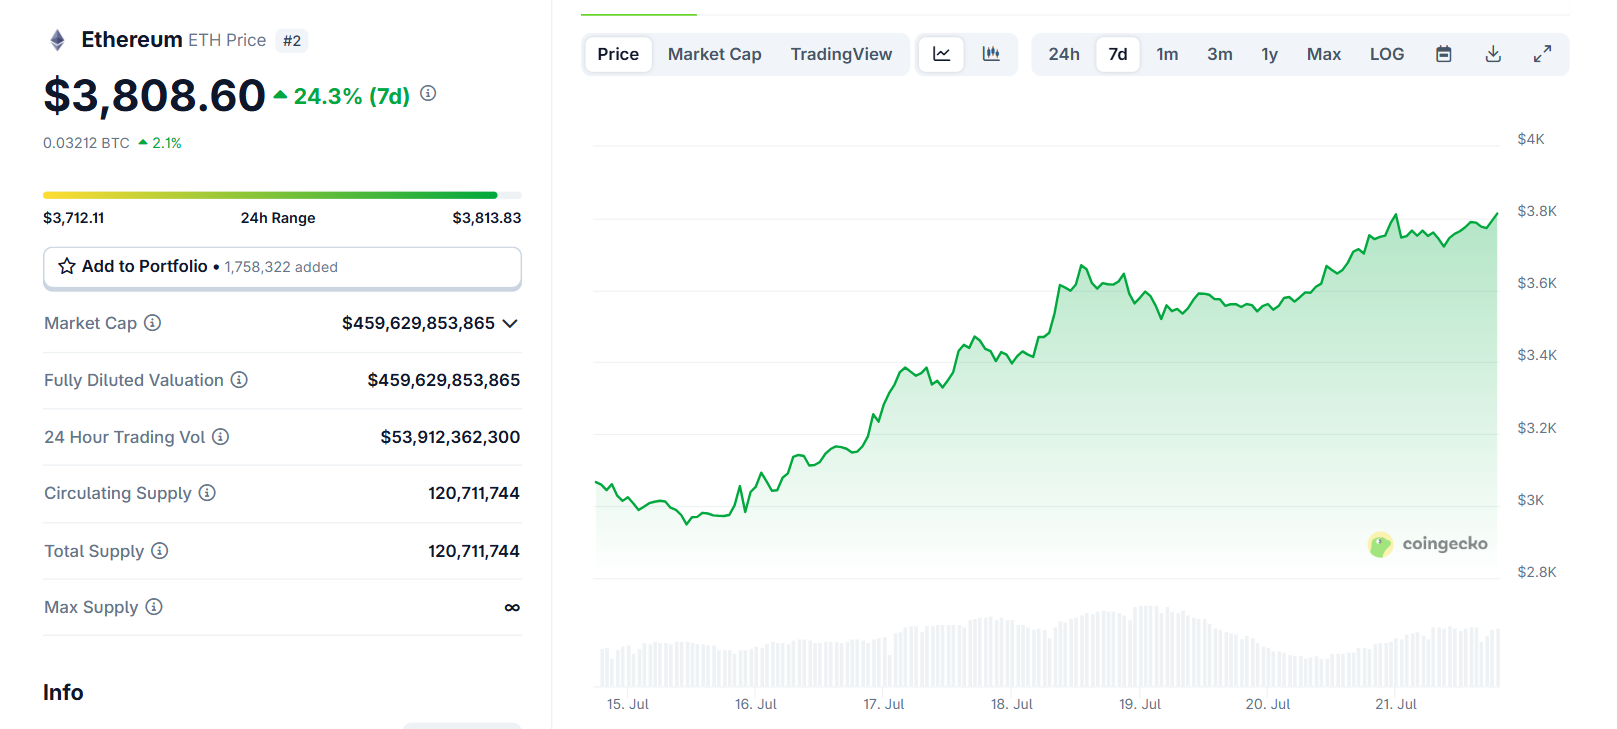This screenshot has height=729, width=1617.
Task: Click the 24h Range progress bar
Action: pos(282,195)
